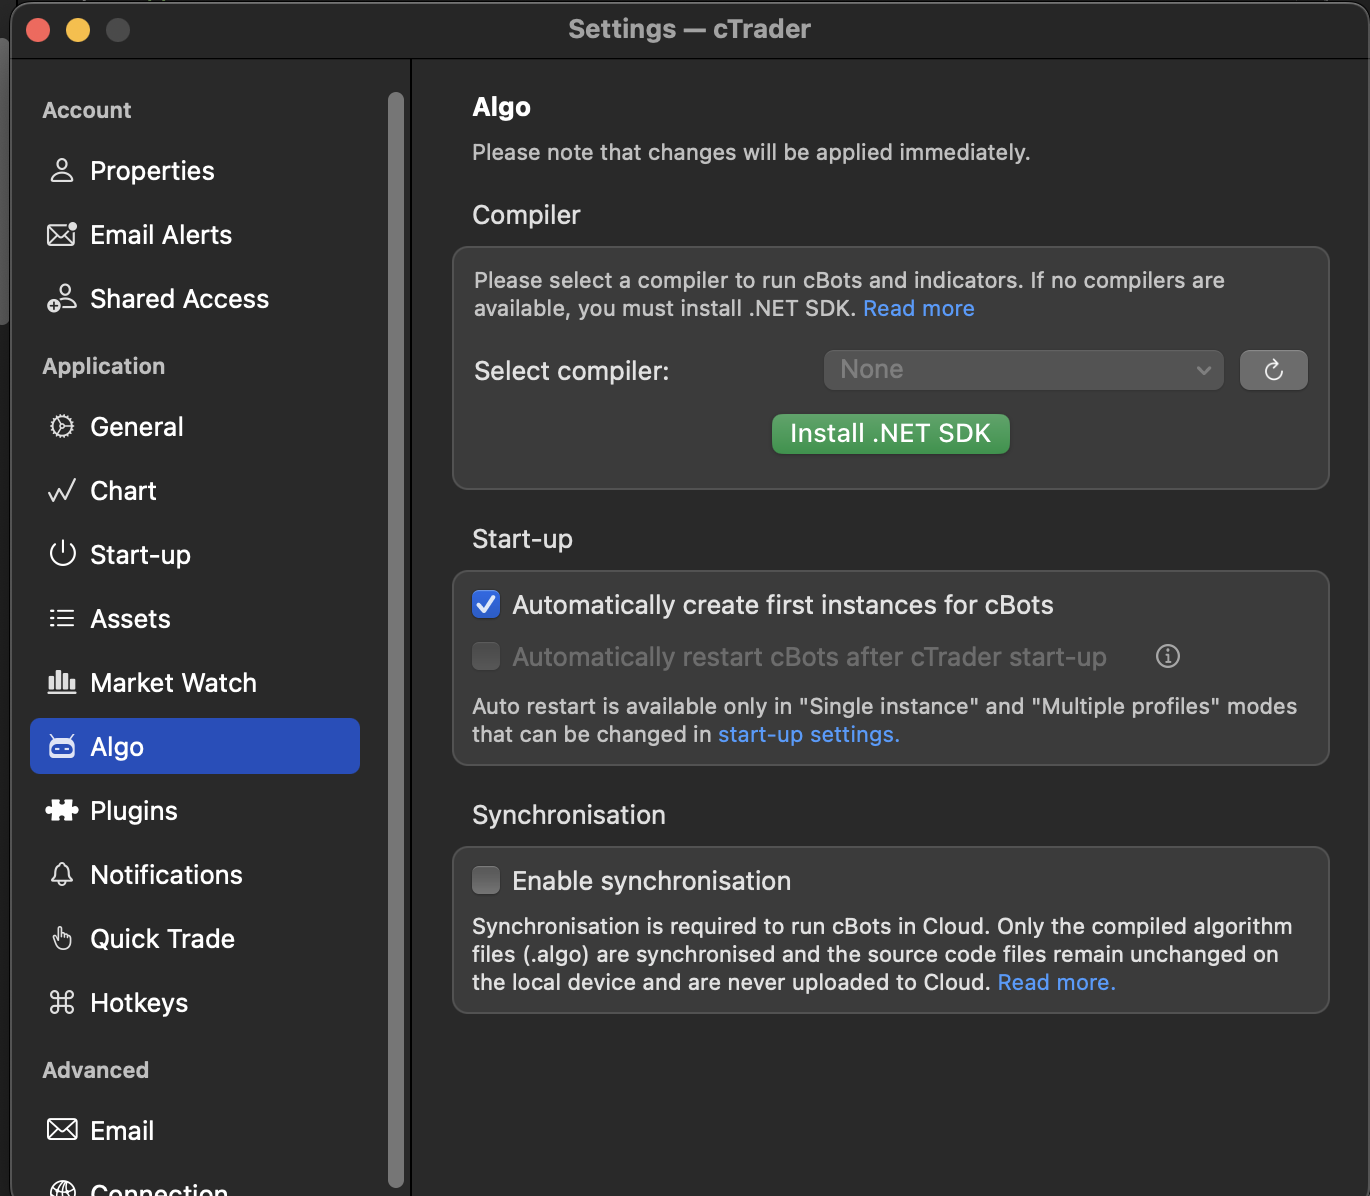The image size is (1370, 1196).
Task: Click the Synchronisation section heading
Action: tap(568, 815)
